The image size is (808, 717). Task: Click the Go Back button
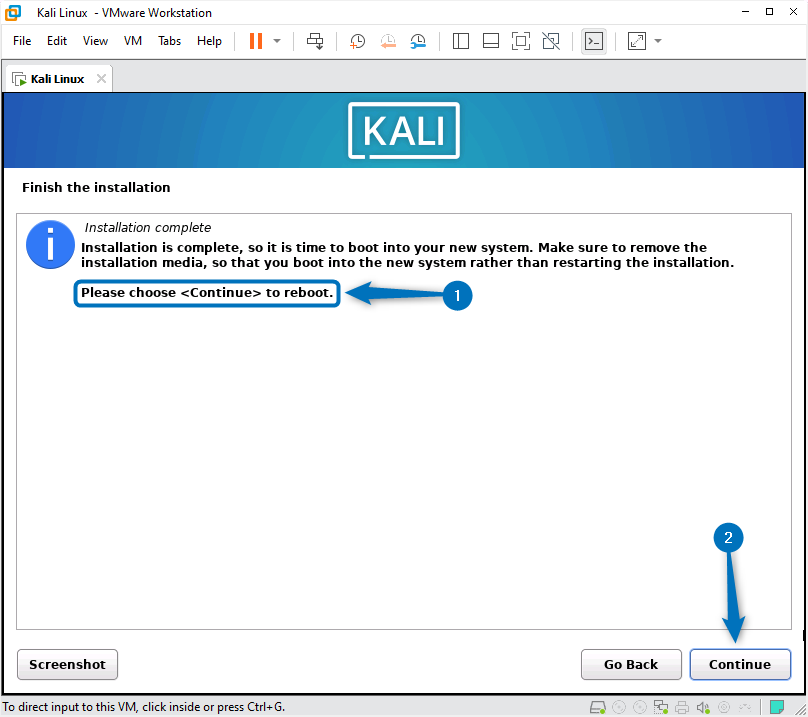[x=631, y=664]
